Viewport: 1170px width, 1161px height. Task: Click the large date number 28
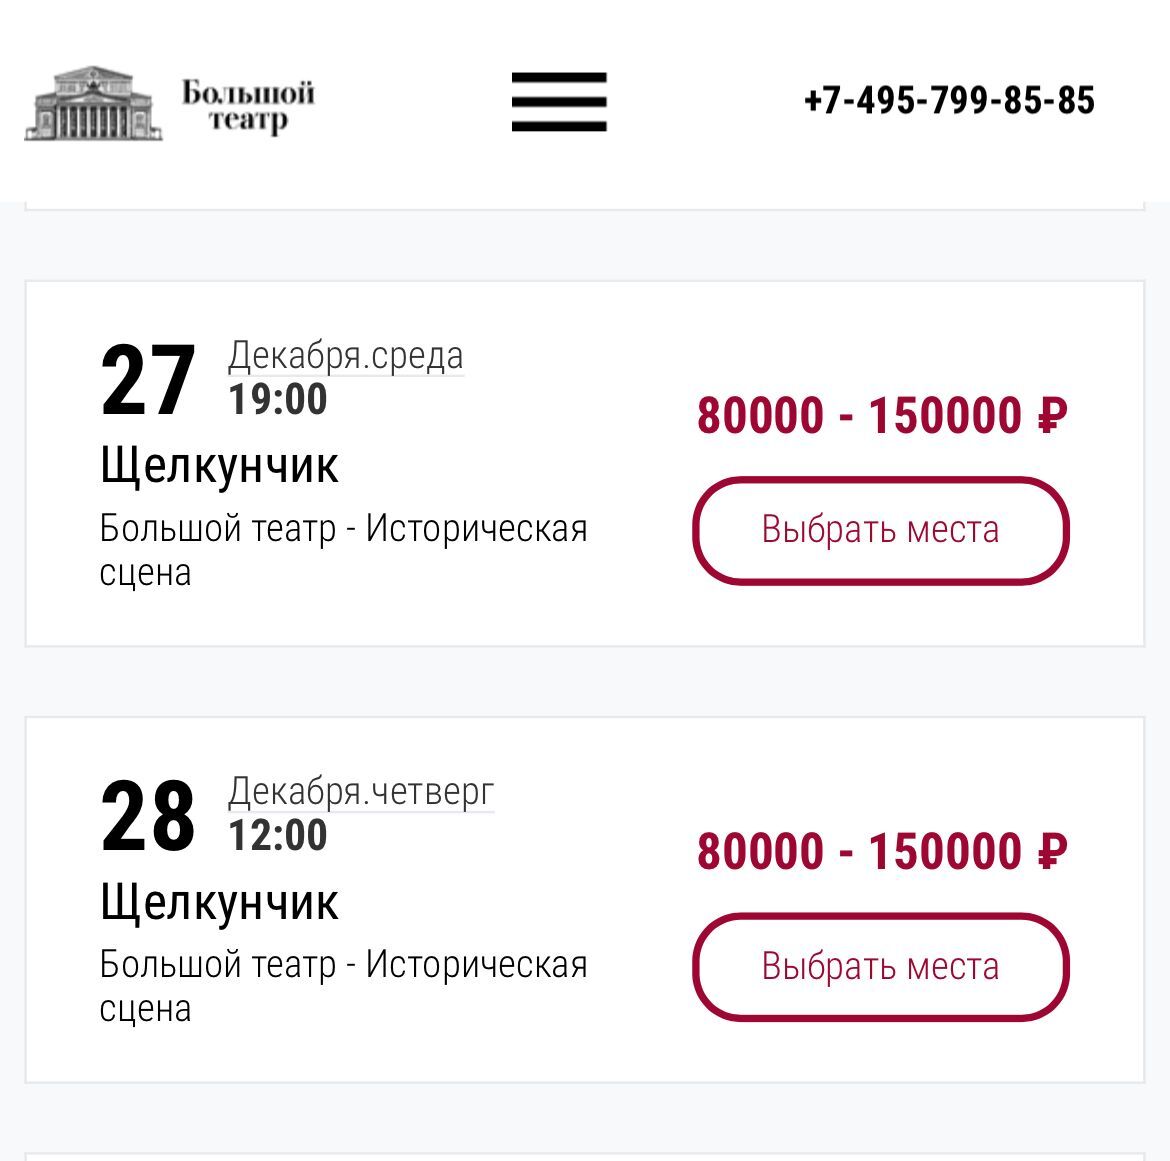tap(148, 816)
